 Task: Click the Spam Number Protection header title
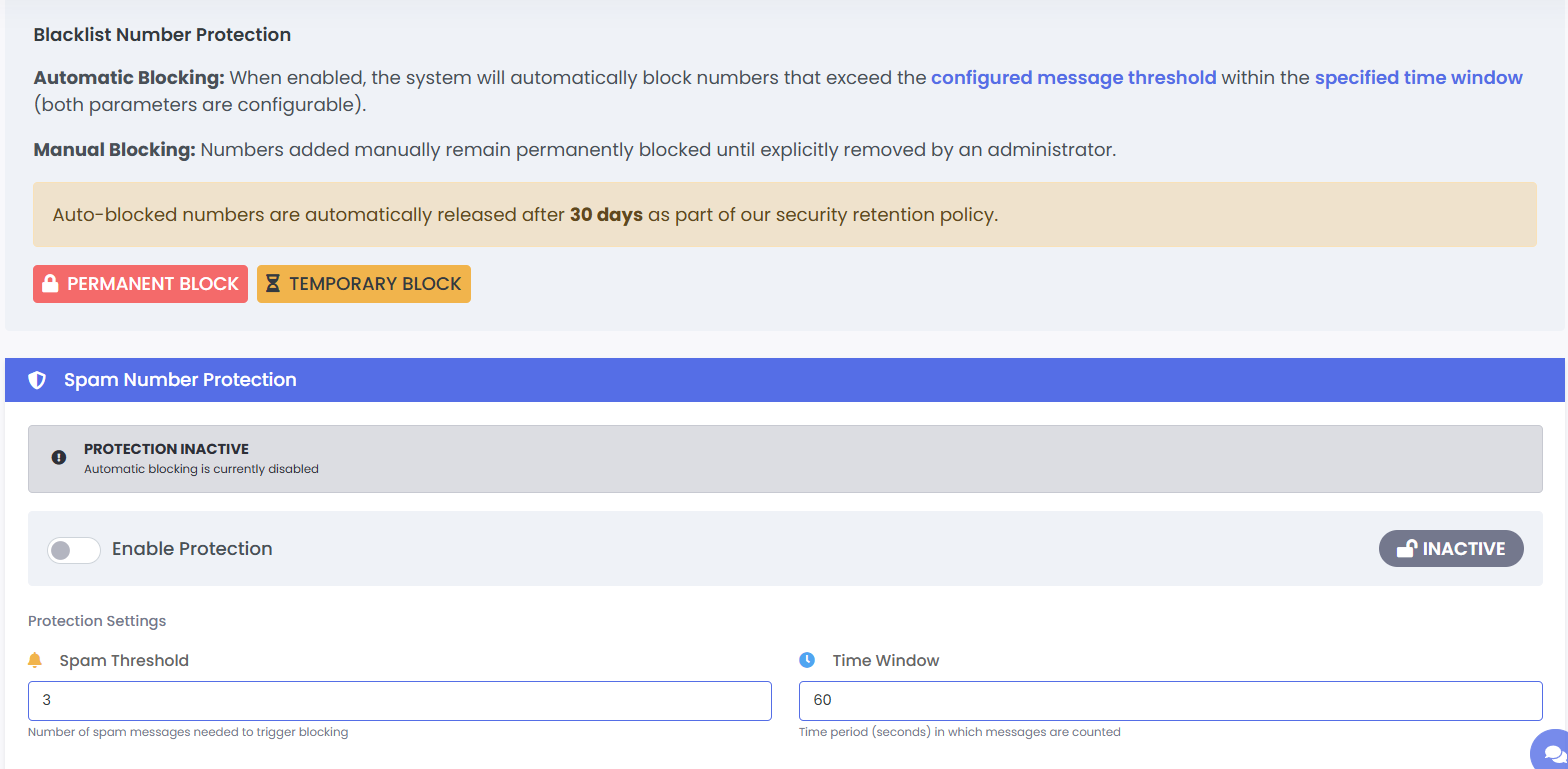(180, 380)
